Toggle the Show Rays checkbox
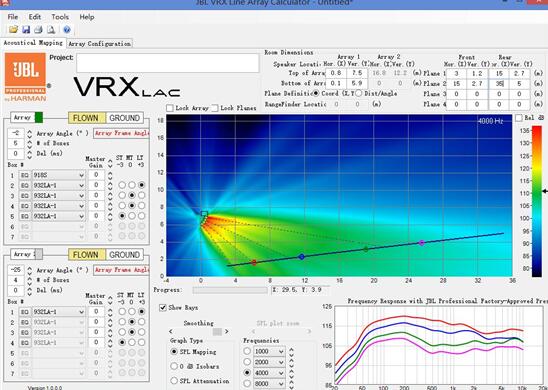 [x=163, y=308]
